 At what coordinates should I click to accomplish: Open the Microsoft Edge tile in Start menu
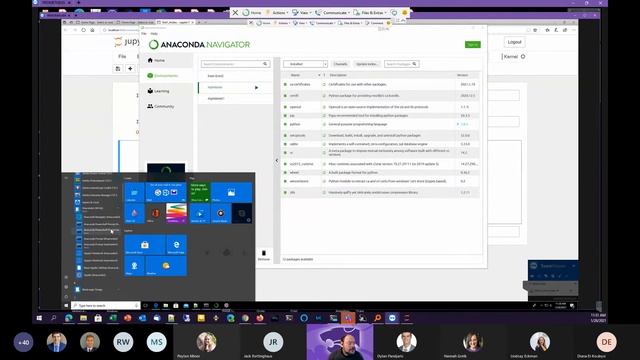[x=176, y=244]
